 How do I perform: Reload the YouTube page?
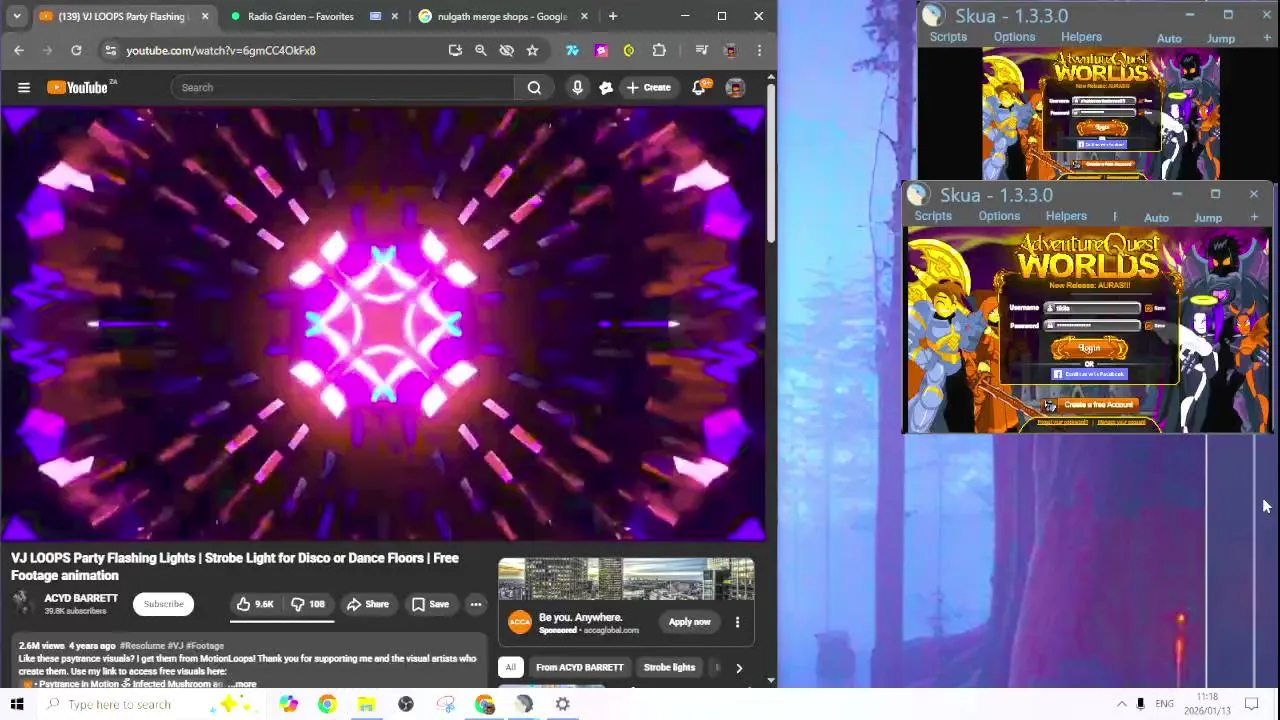pos(76,50)
